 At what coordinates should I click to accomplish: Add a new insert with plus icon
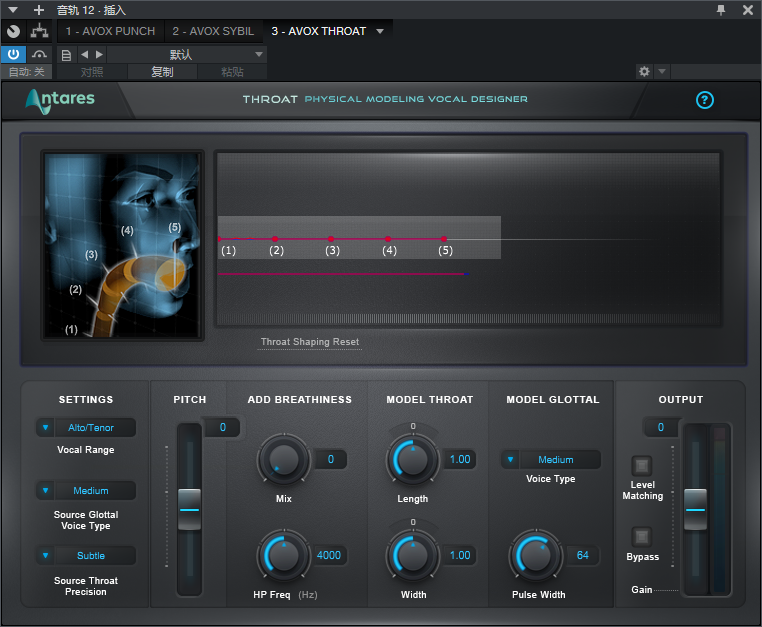pos(39,10)
